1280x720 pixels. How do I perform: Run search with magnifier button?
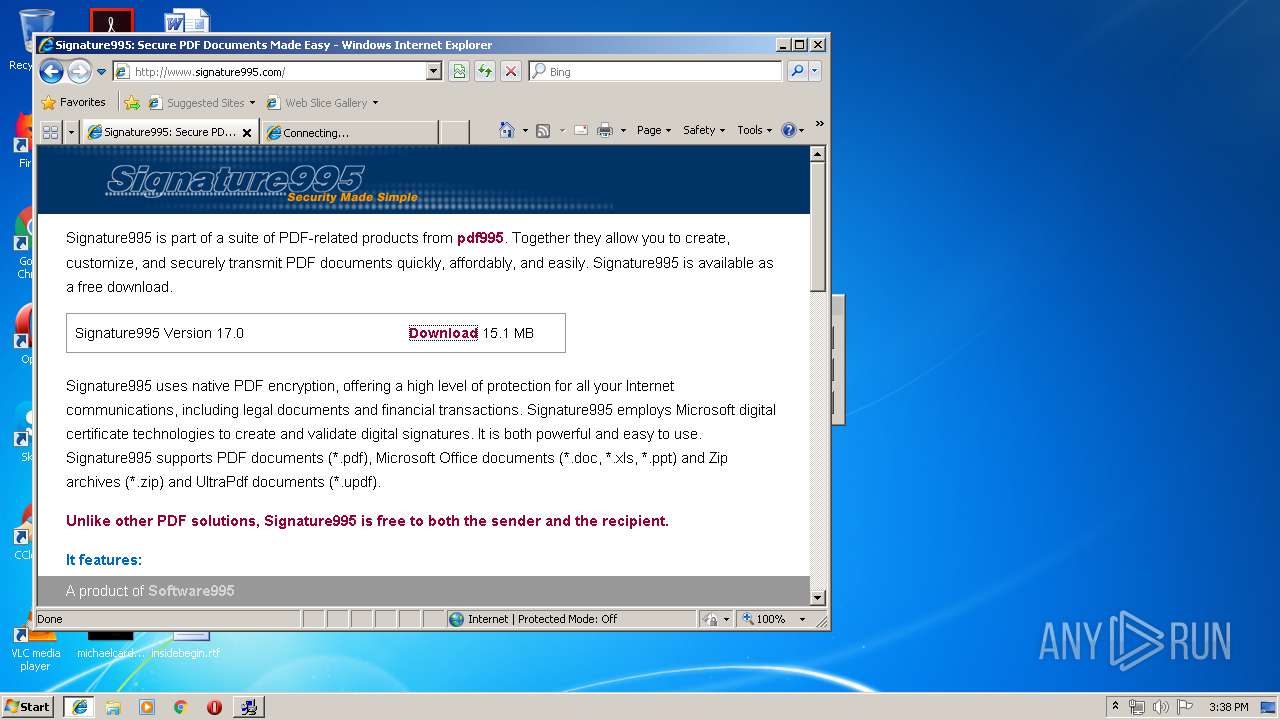click(797, 71)
